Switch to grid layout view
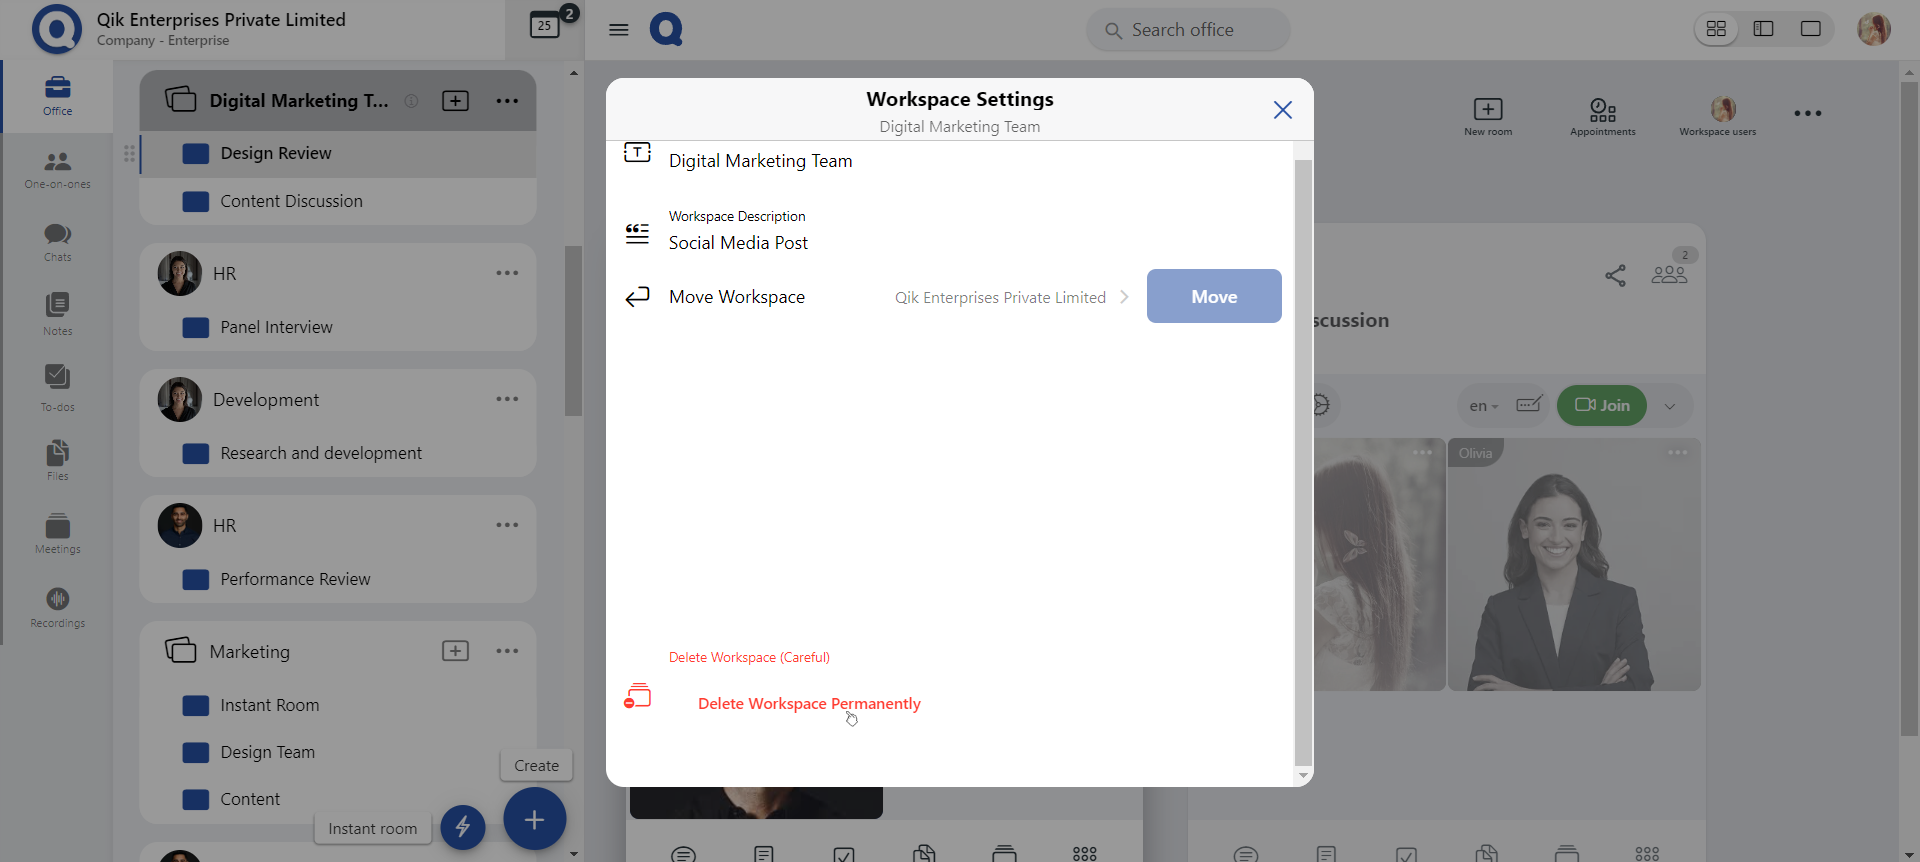 1716,29
